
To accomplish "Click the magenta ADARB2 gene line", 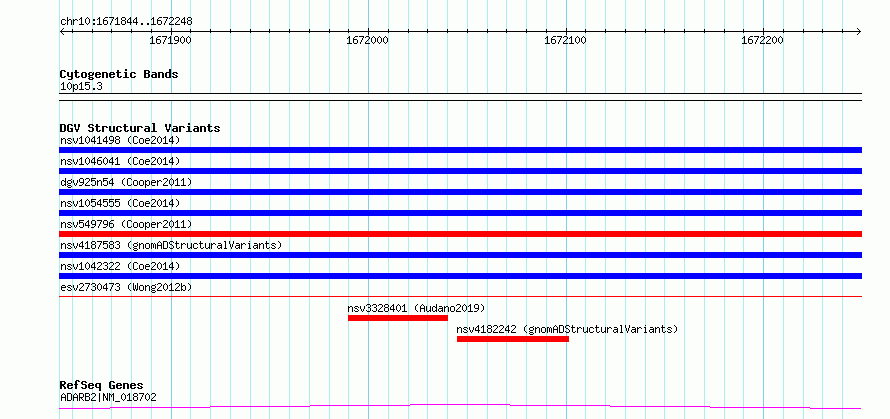I will pos(460,407).
